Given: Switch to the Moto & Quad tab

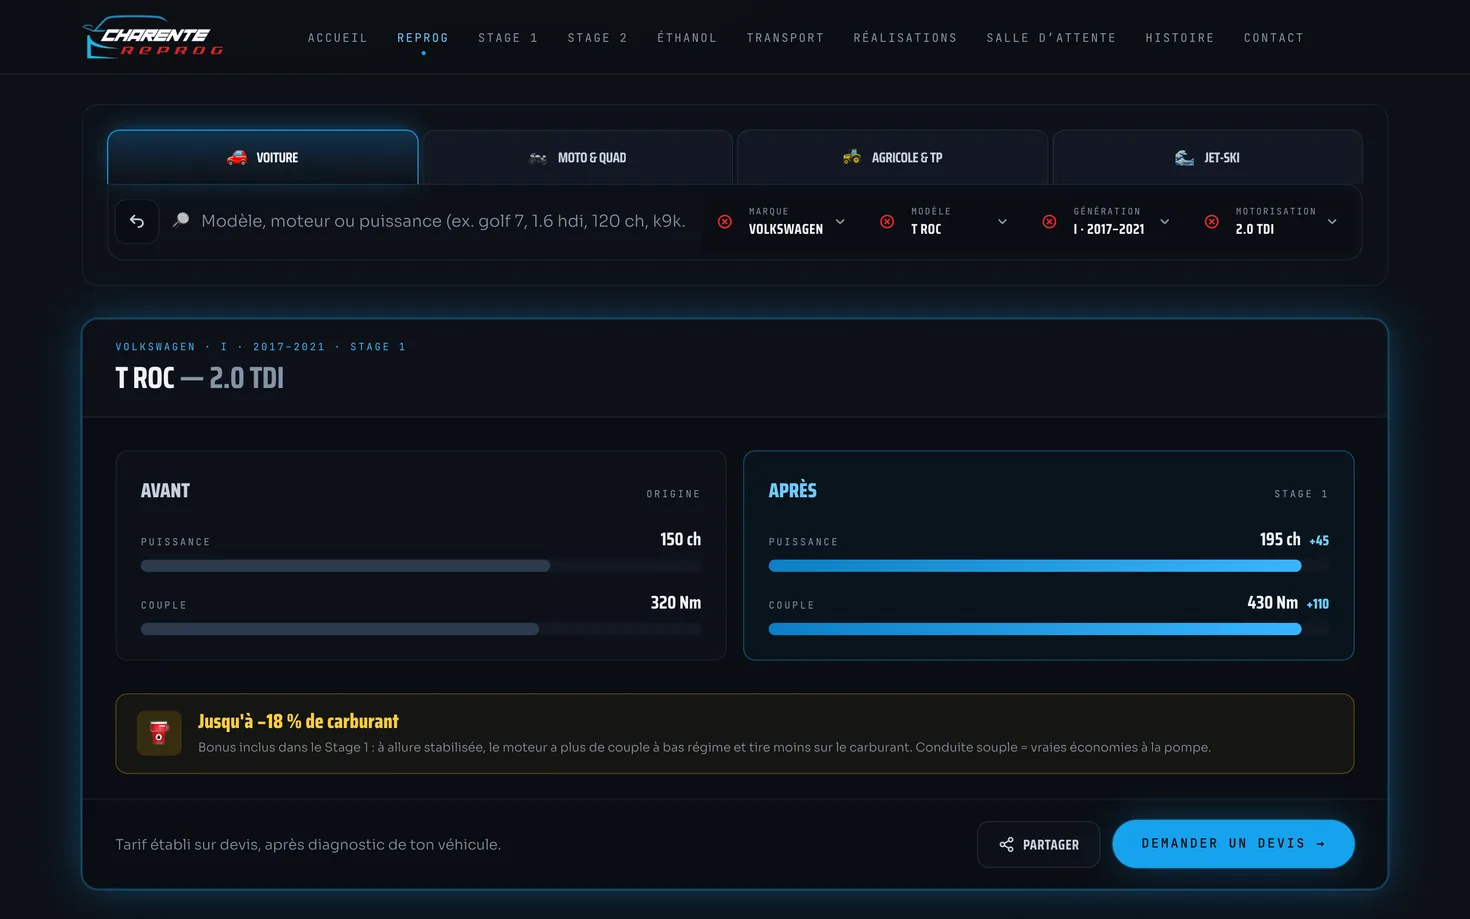Looking at the screenshot, I should point(578,157).
